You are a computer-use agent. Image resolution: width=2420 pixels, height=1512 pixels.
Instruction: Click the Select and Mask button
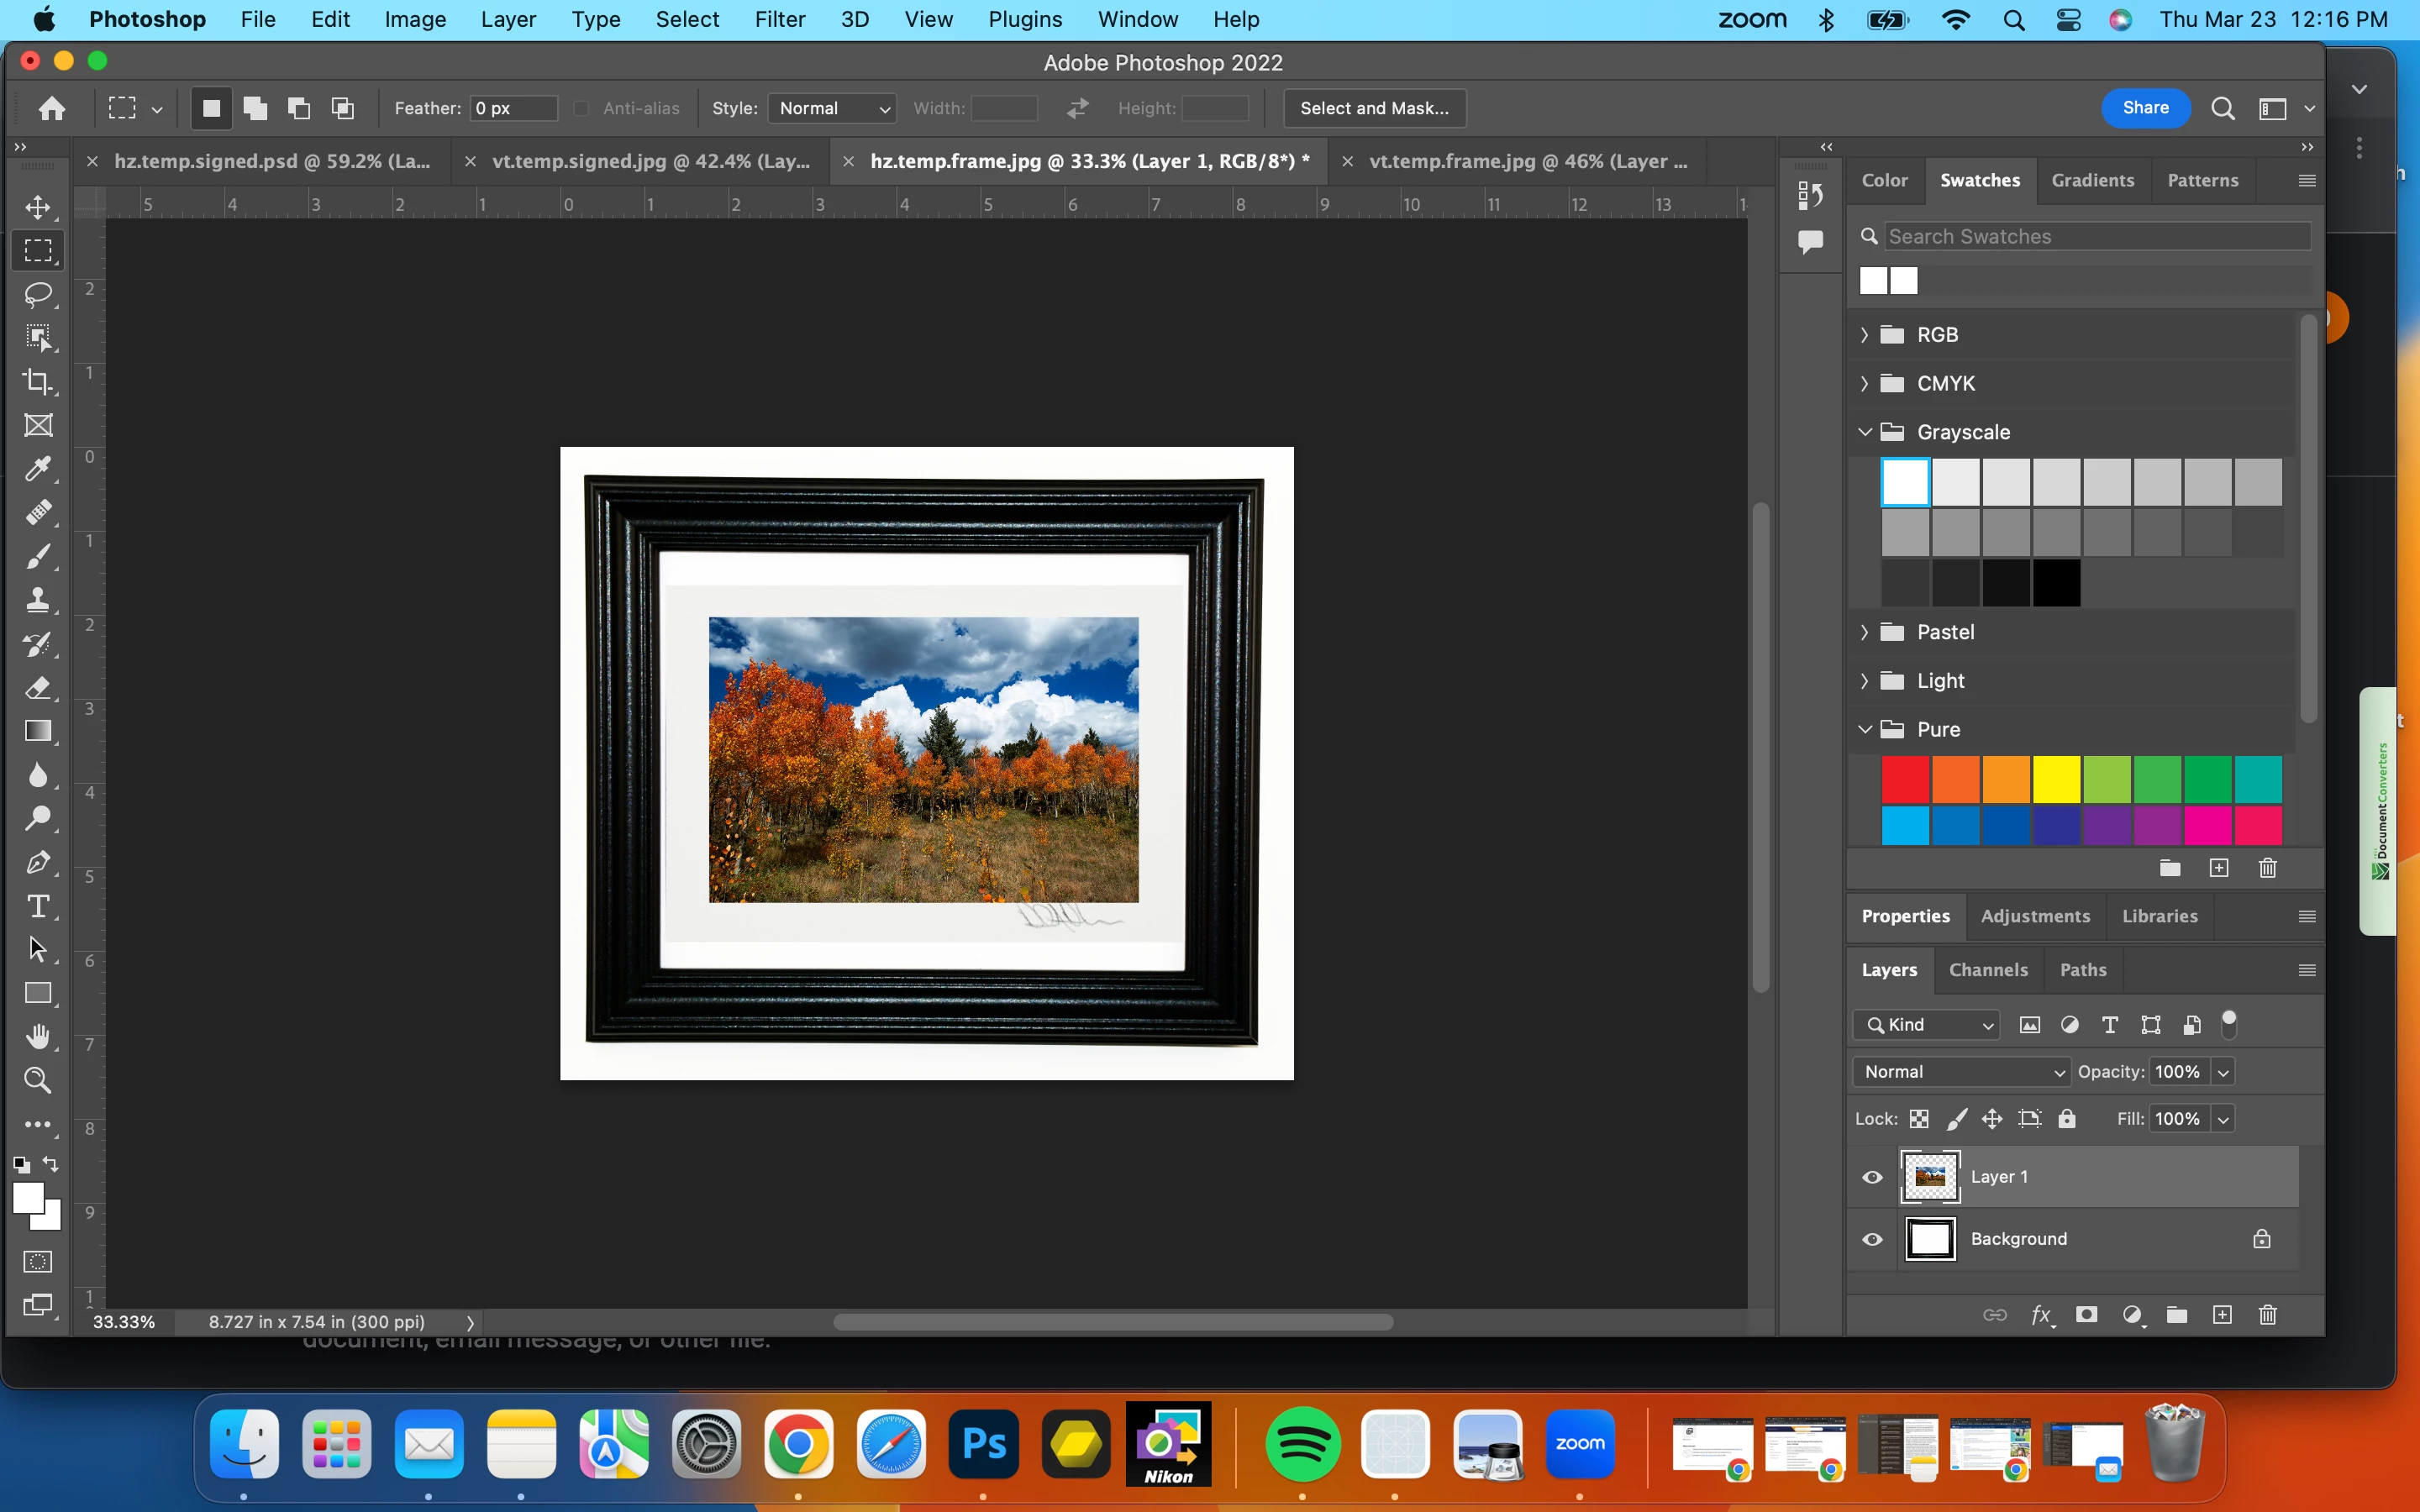pyautogui.click(x=1374, y=108)
